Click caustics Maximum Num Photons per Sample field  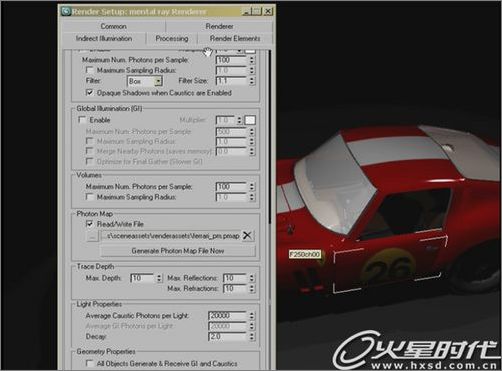pos(231,60)
